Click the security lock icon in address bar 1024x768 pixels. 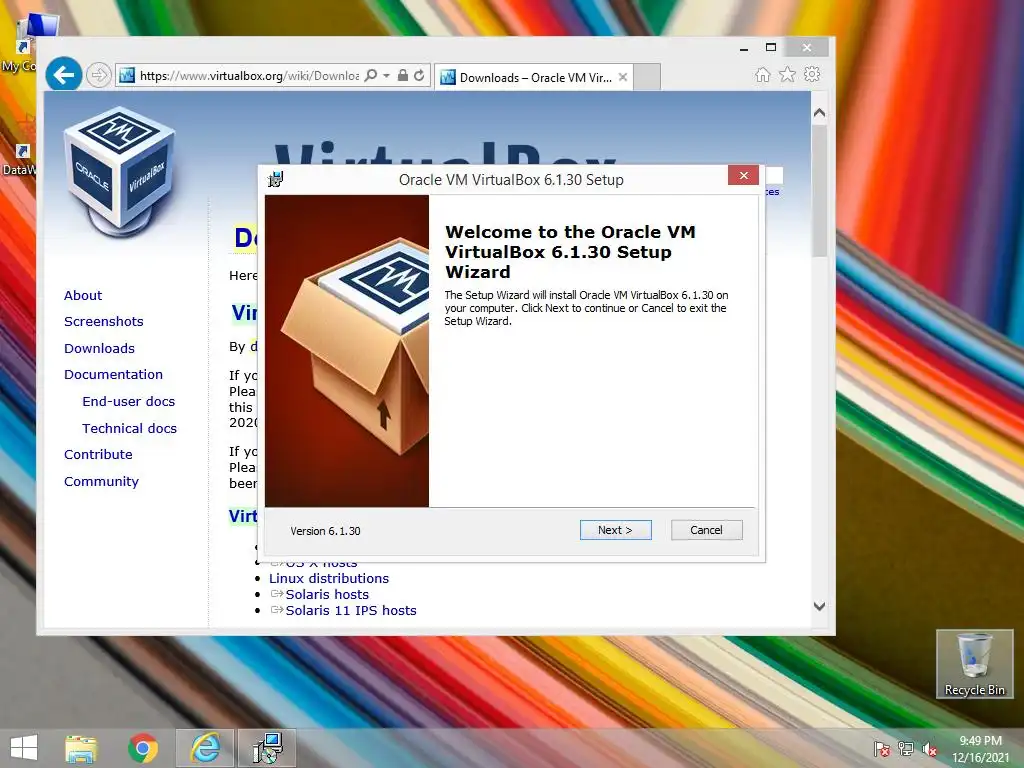403,76
